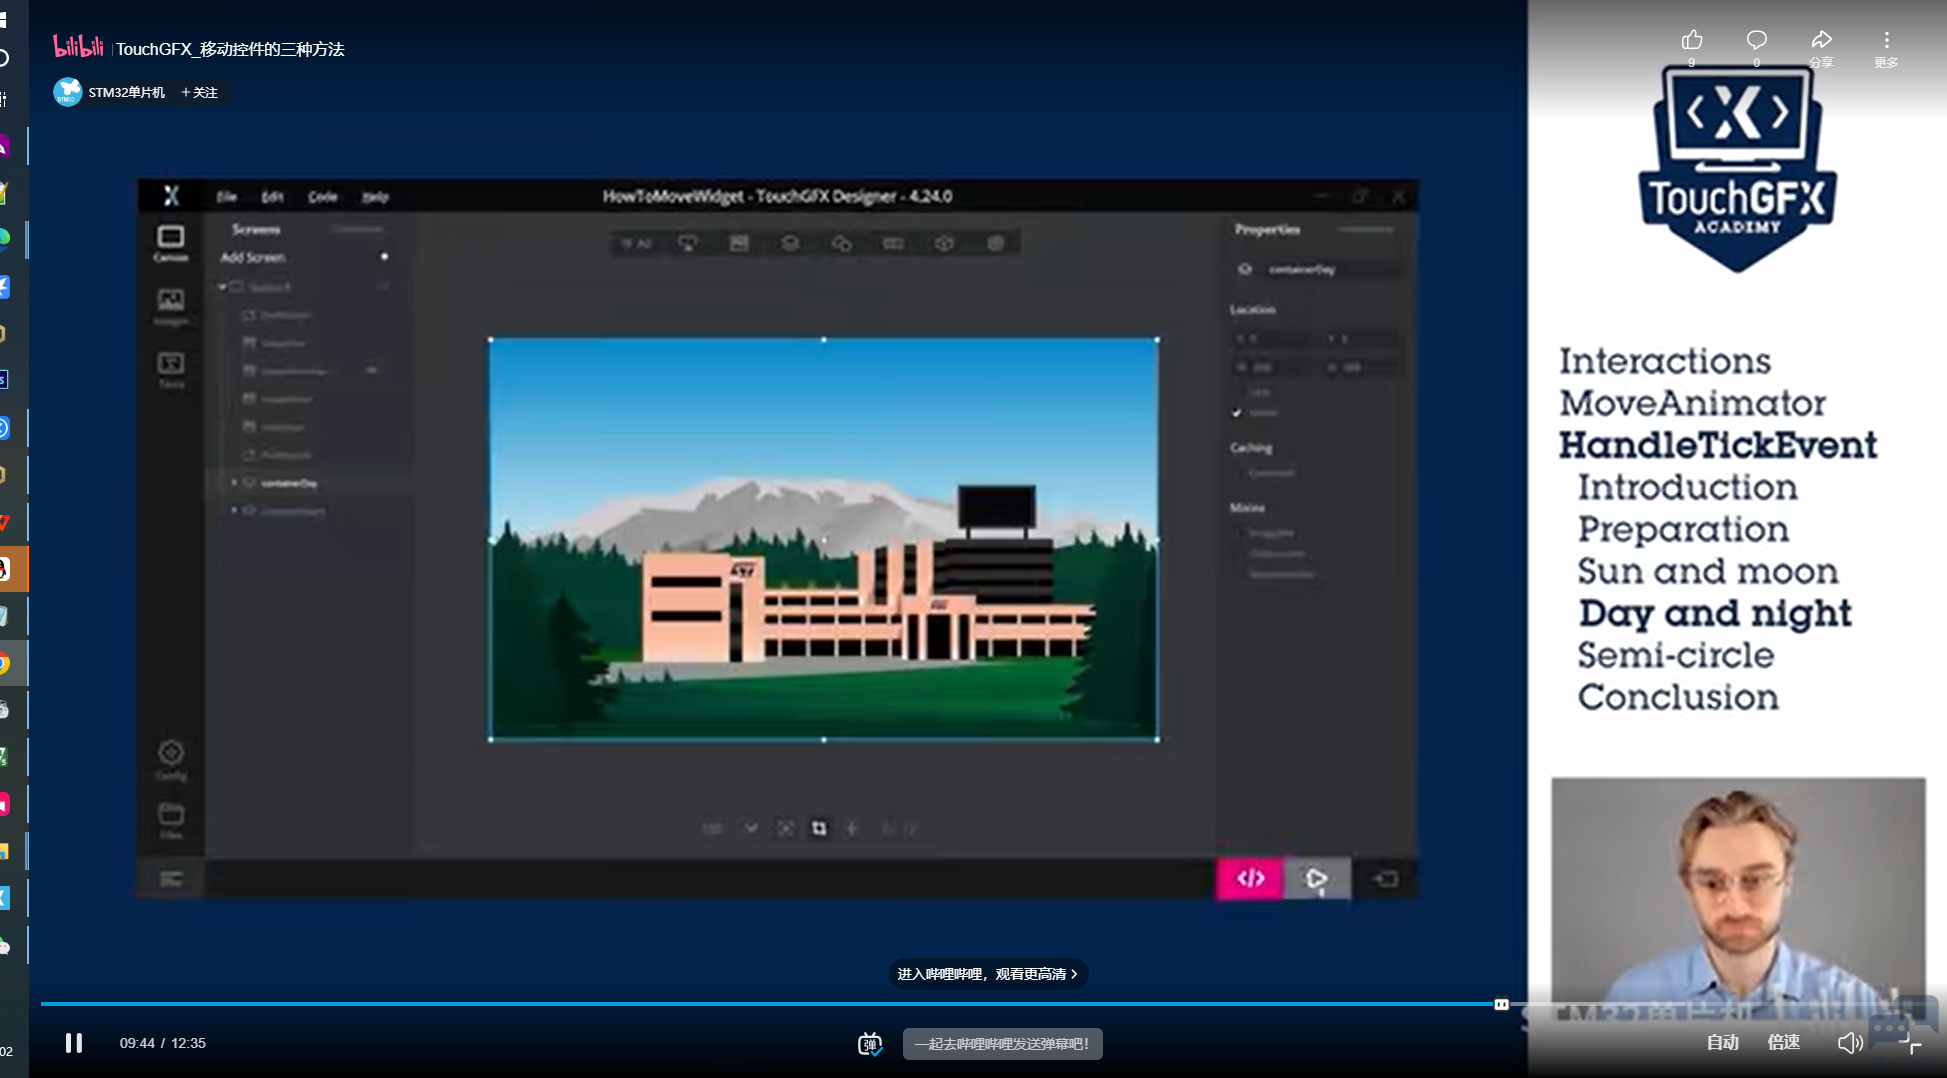Toggle the checked checkbox under Location
Viewport: 1947px width, 1078px height.
click(x=1237, y=413)
